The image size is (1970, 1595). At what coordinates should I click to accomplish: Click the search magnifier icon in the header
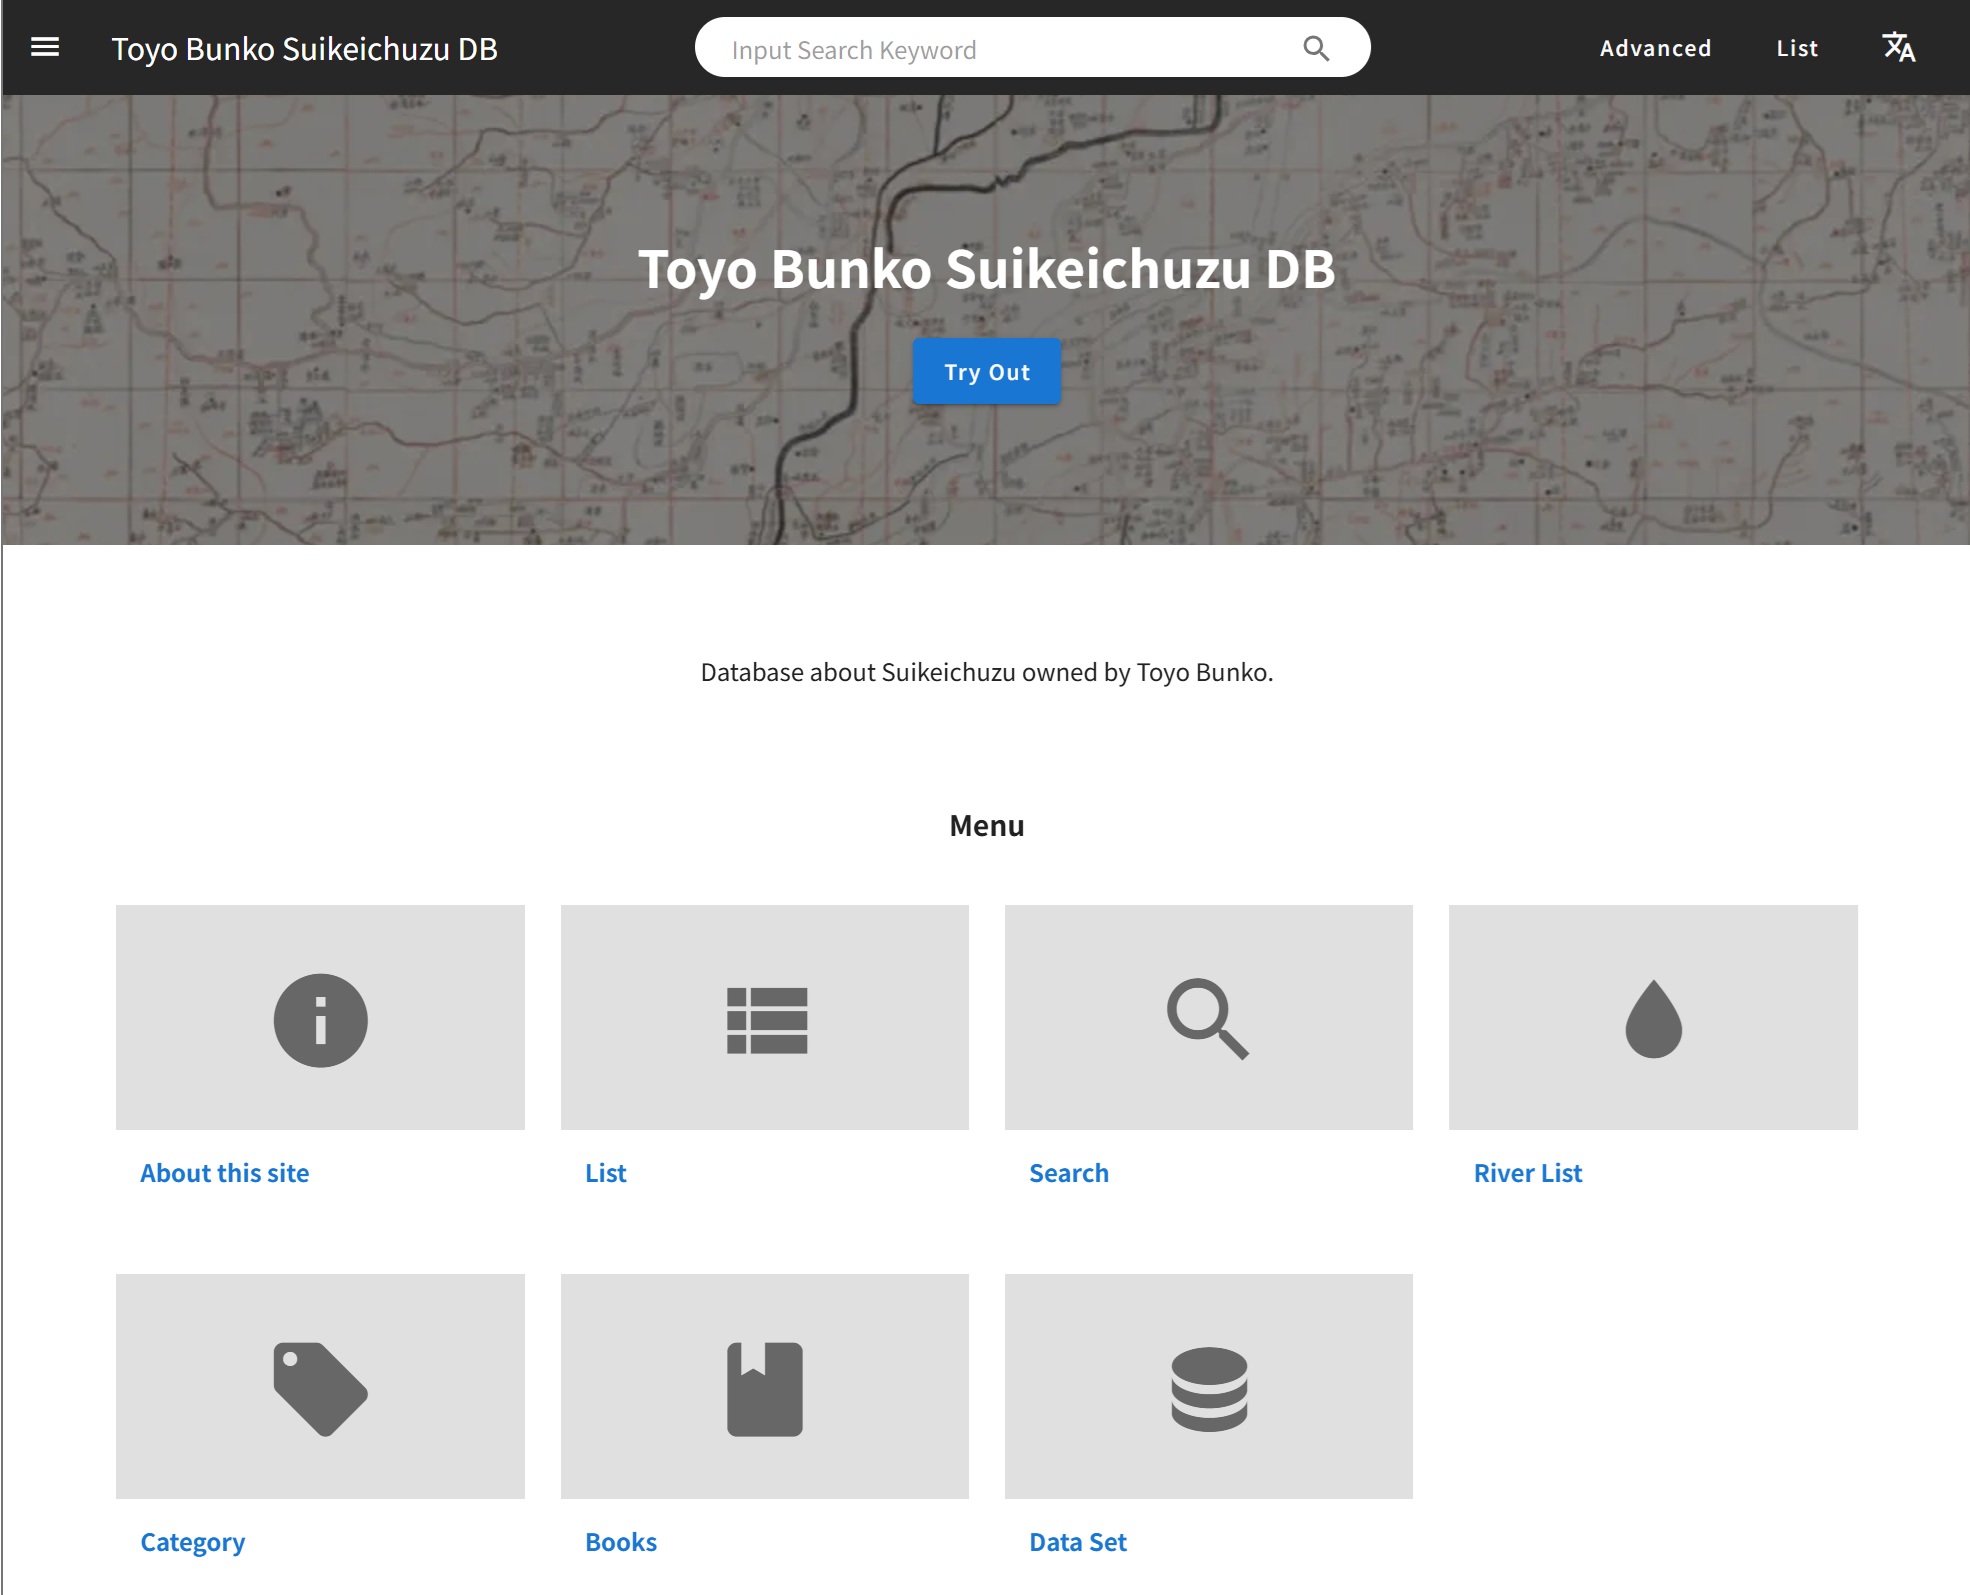[1315, 47]
